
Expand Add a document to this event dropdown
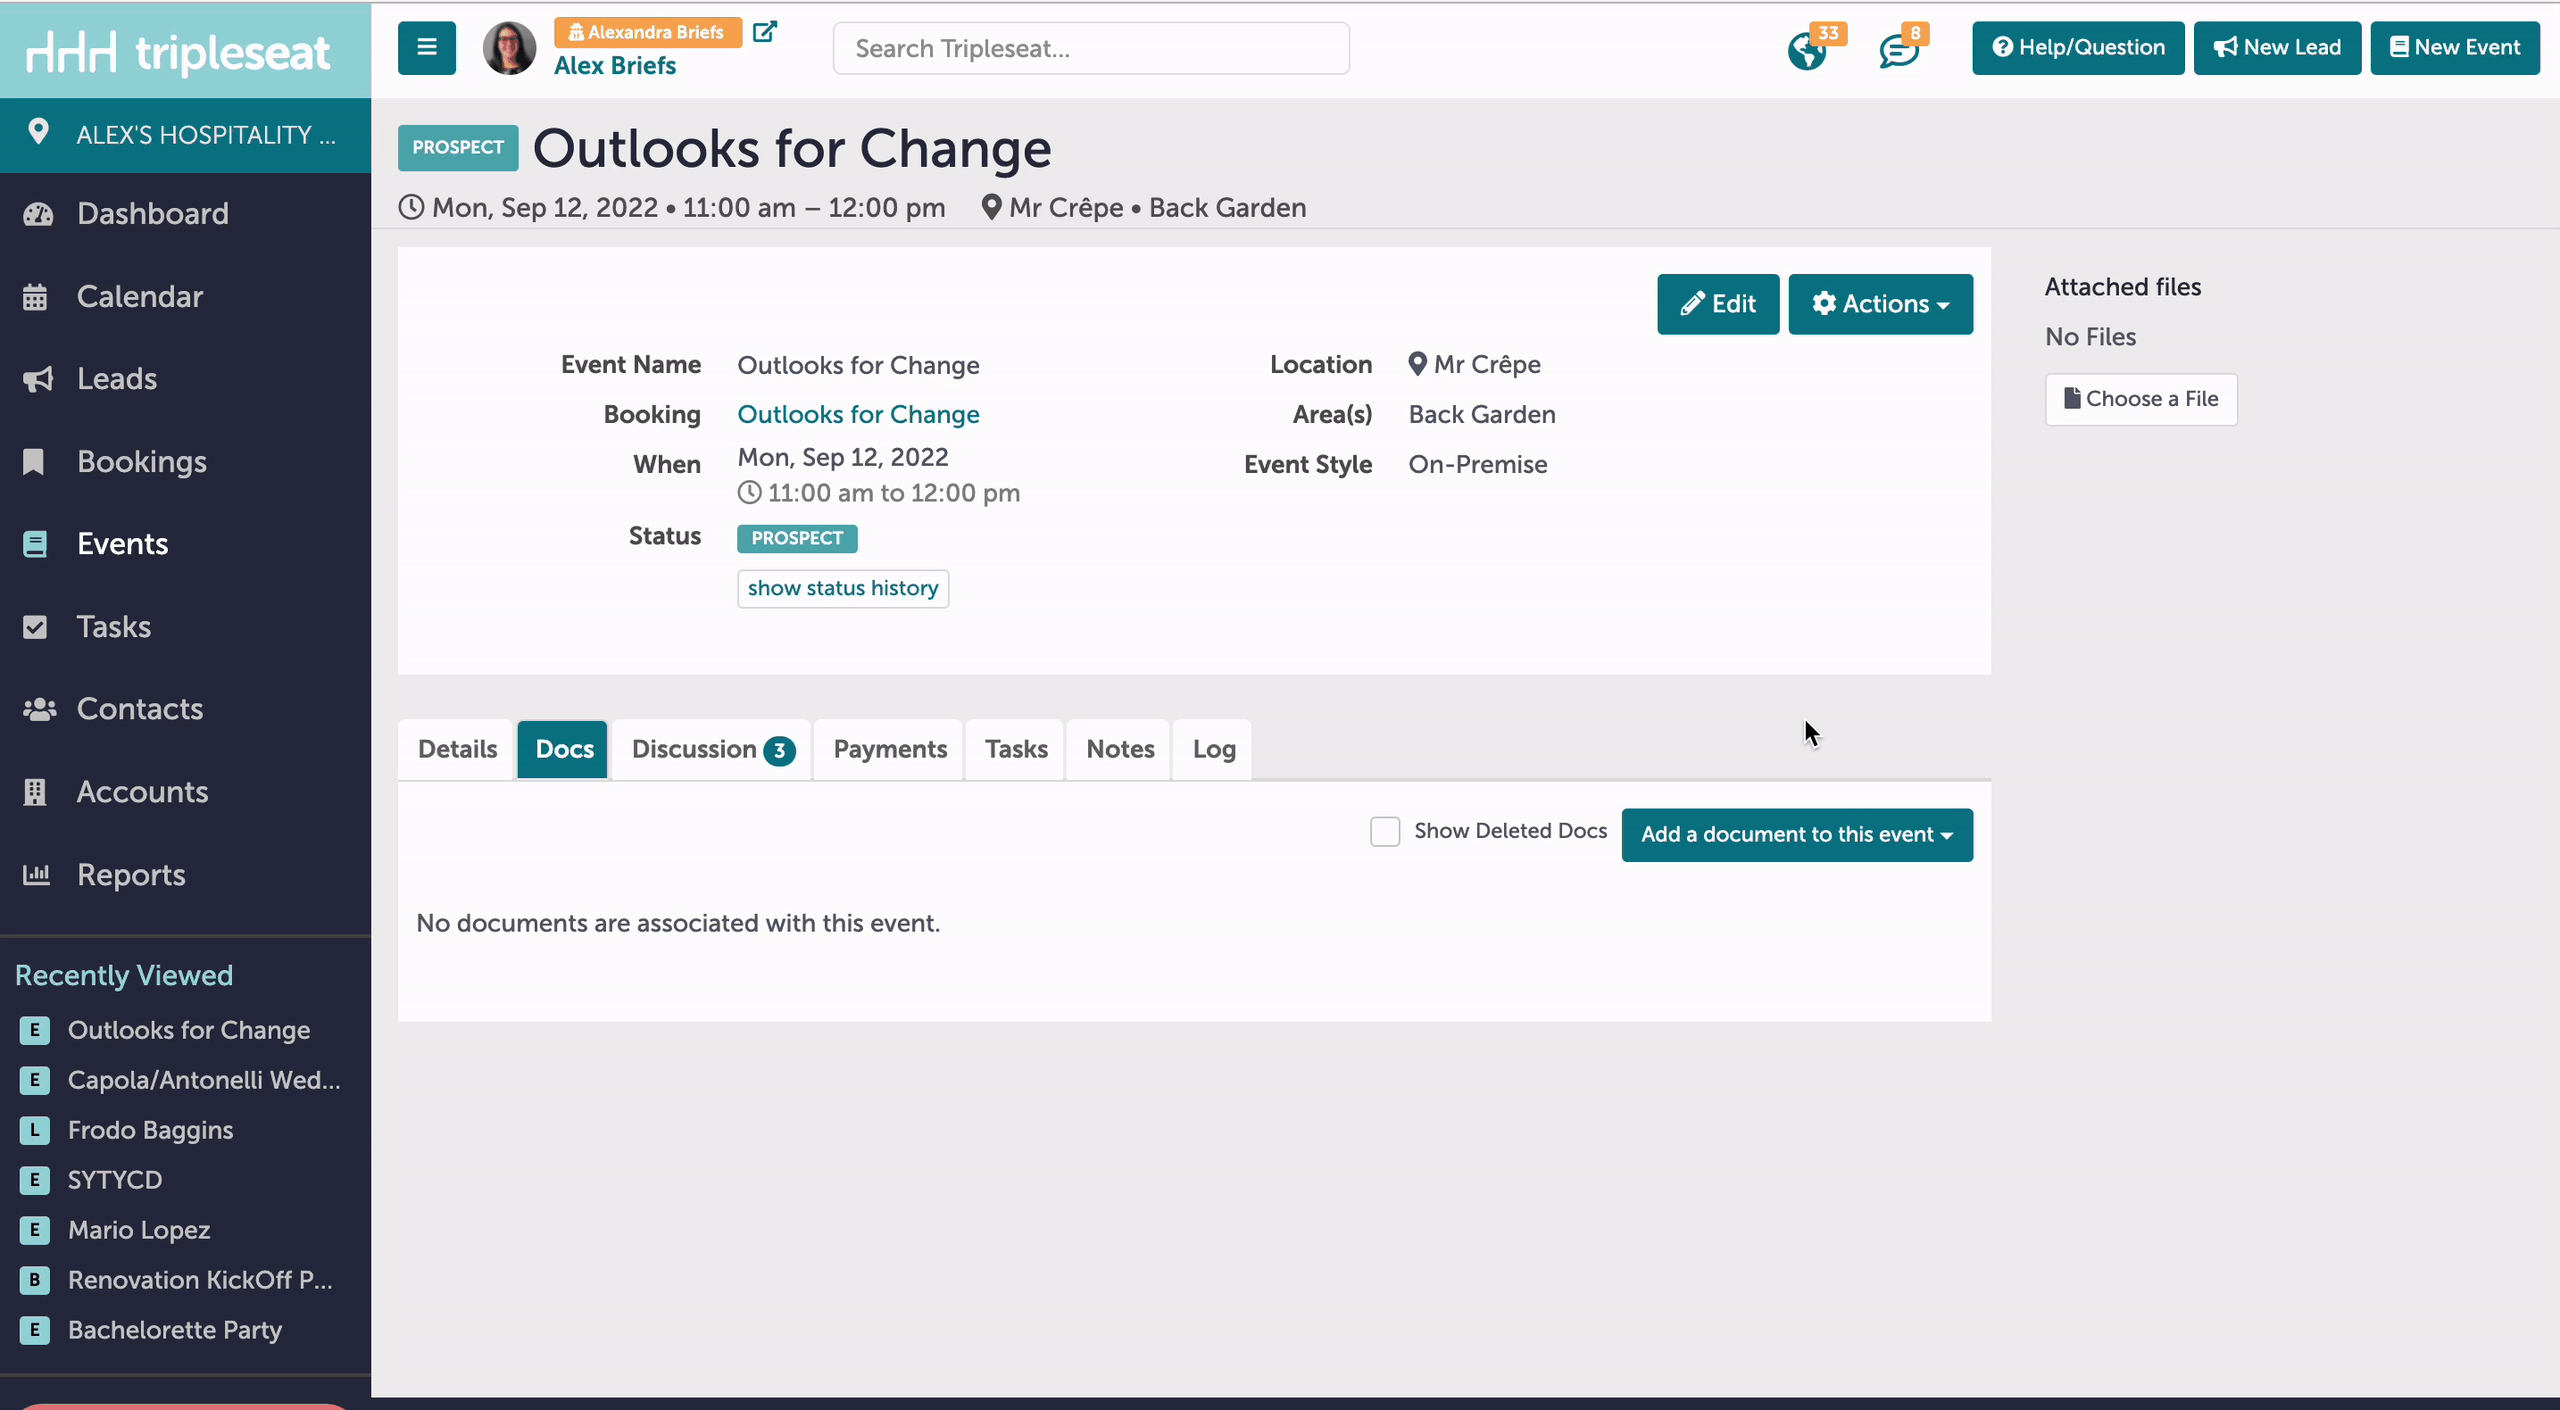(x=1797, y=835)
